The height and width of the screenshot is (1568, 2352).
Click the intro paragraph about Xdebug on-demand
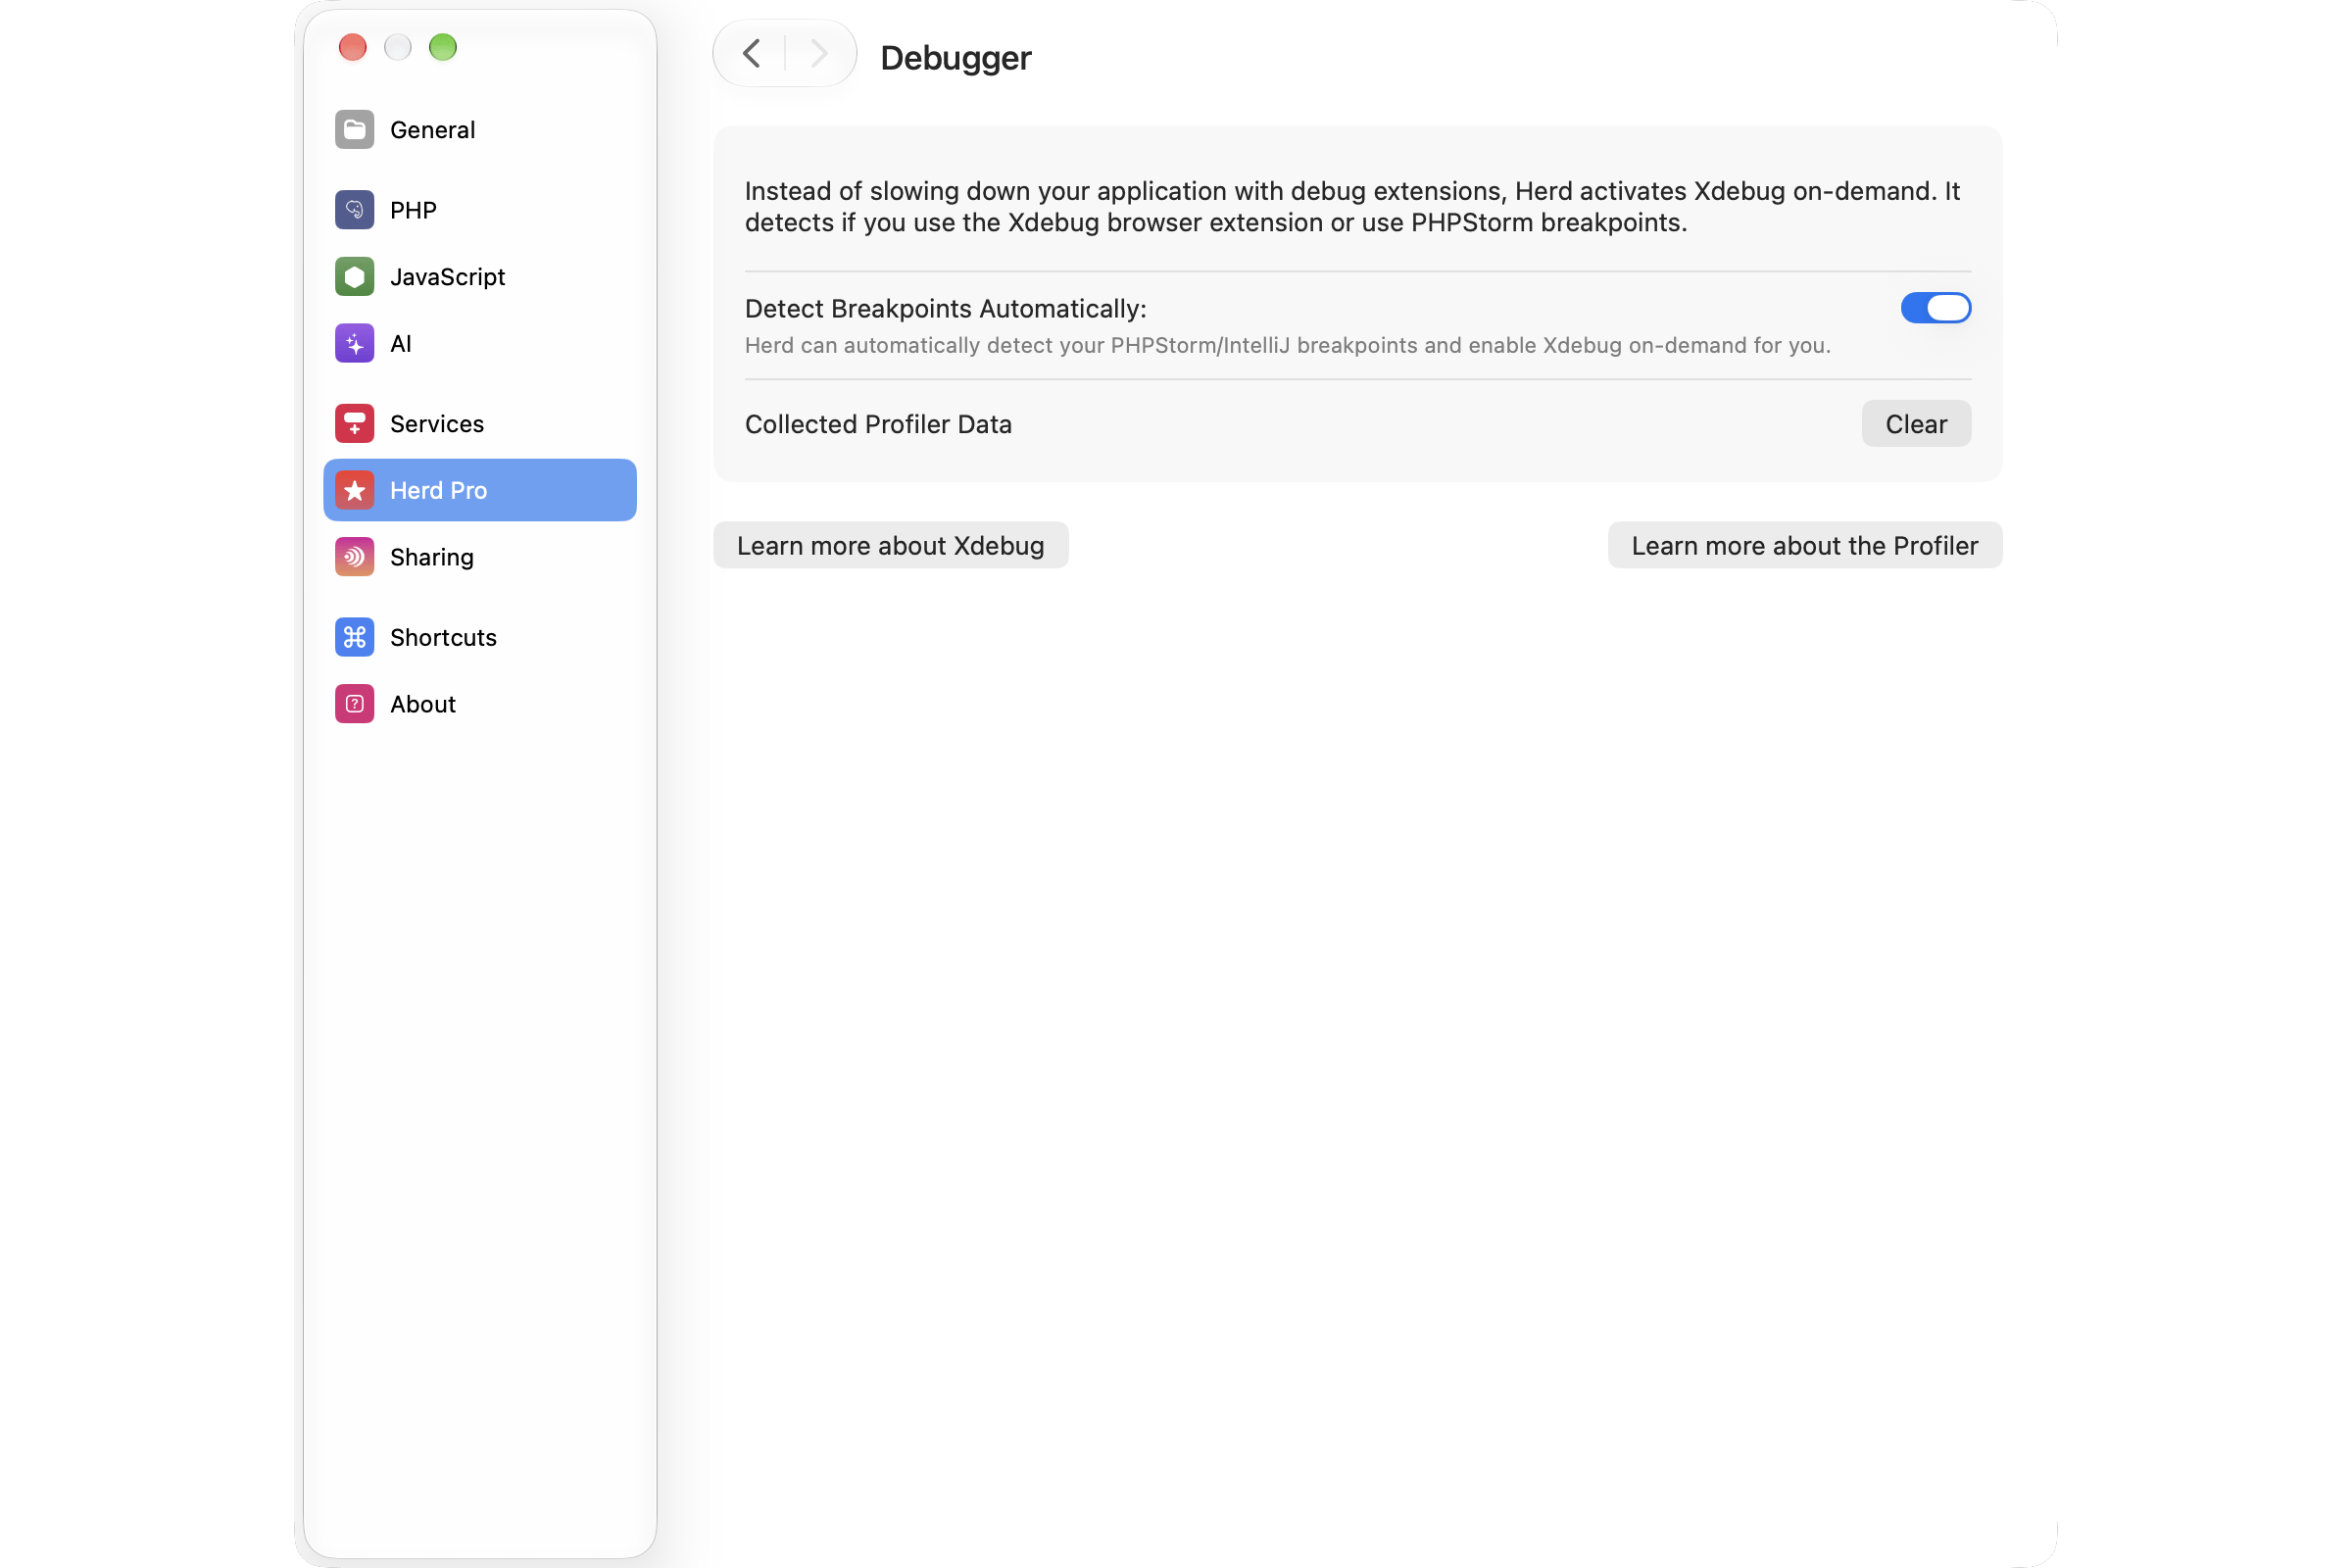click(x=1352, y=207)
